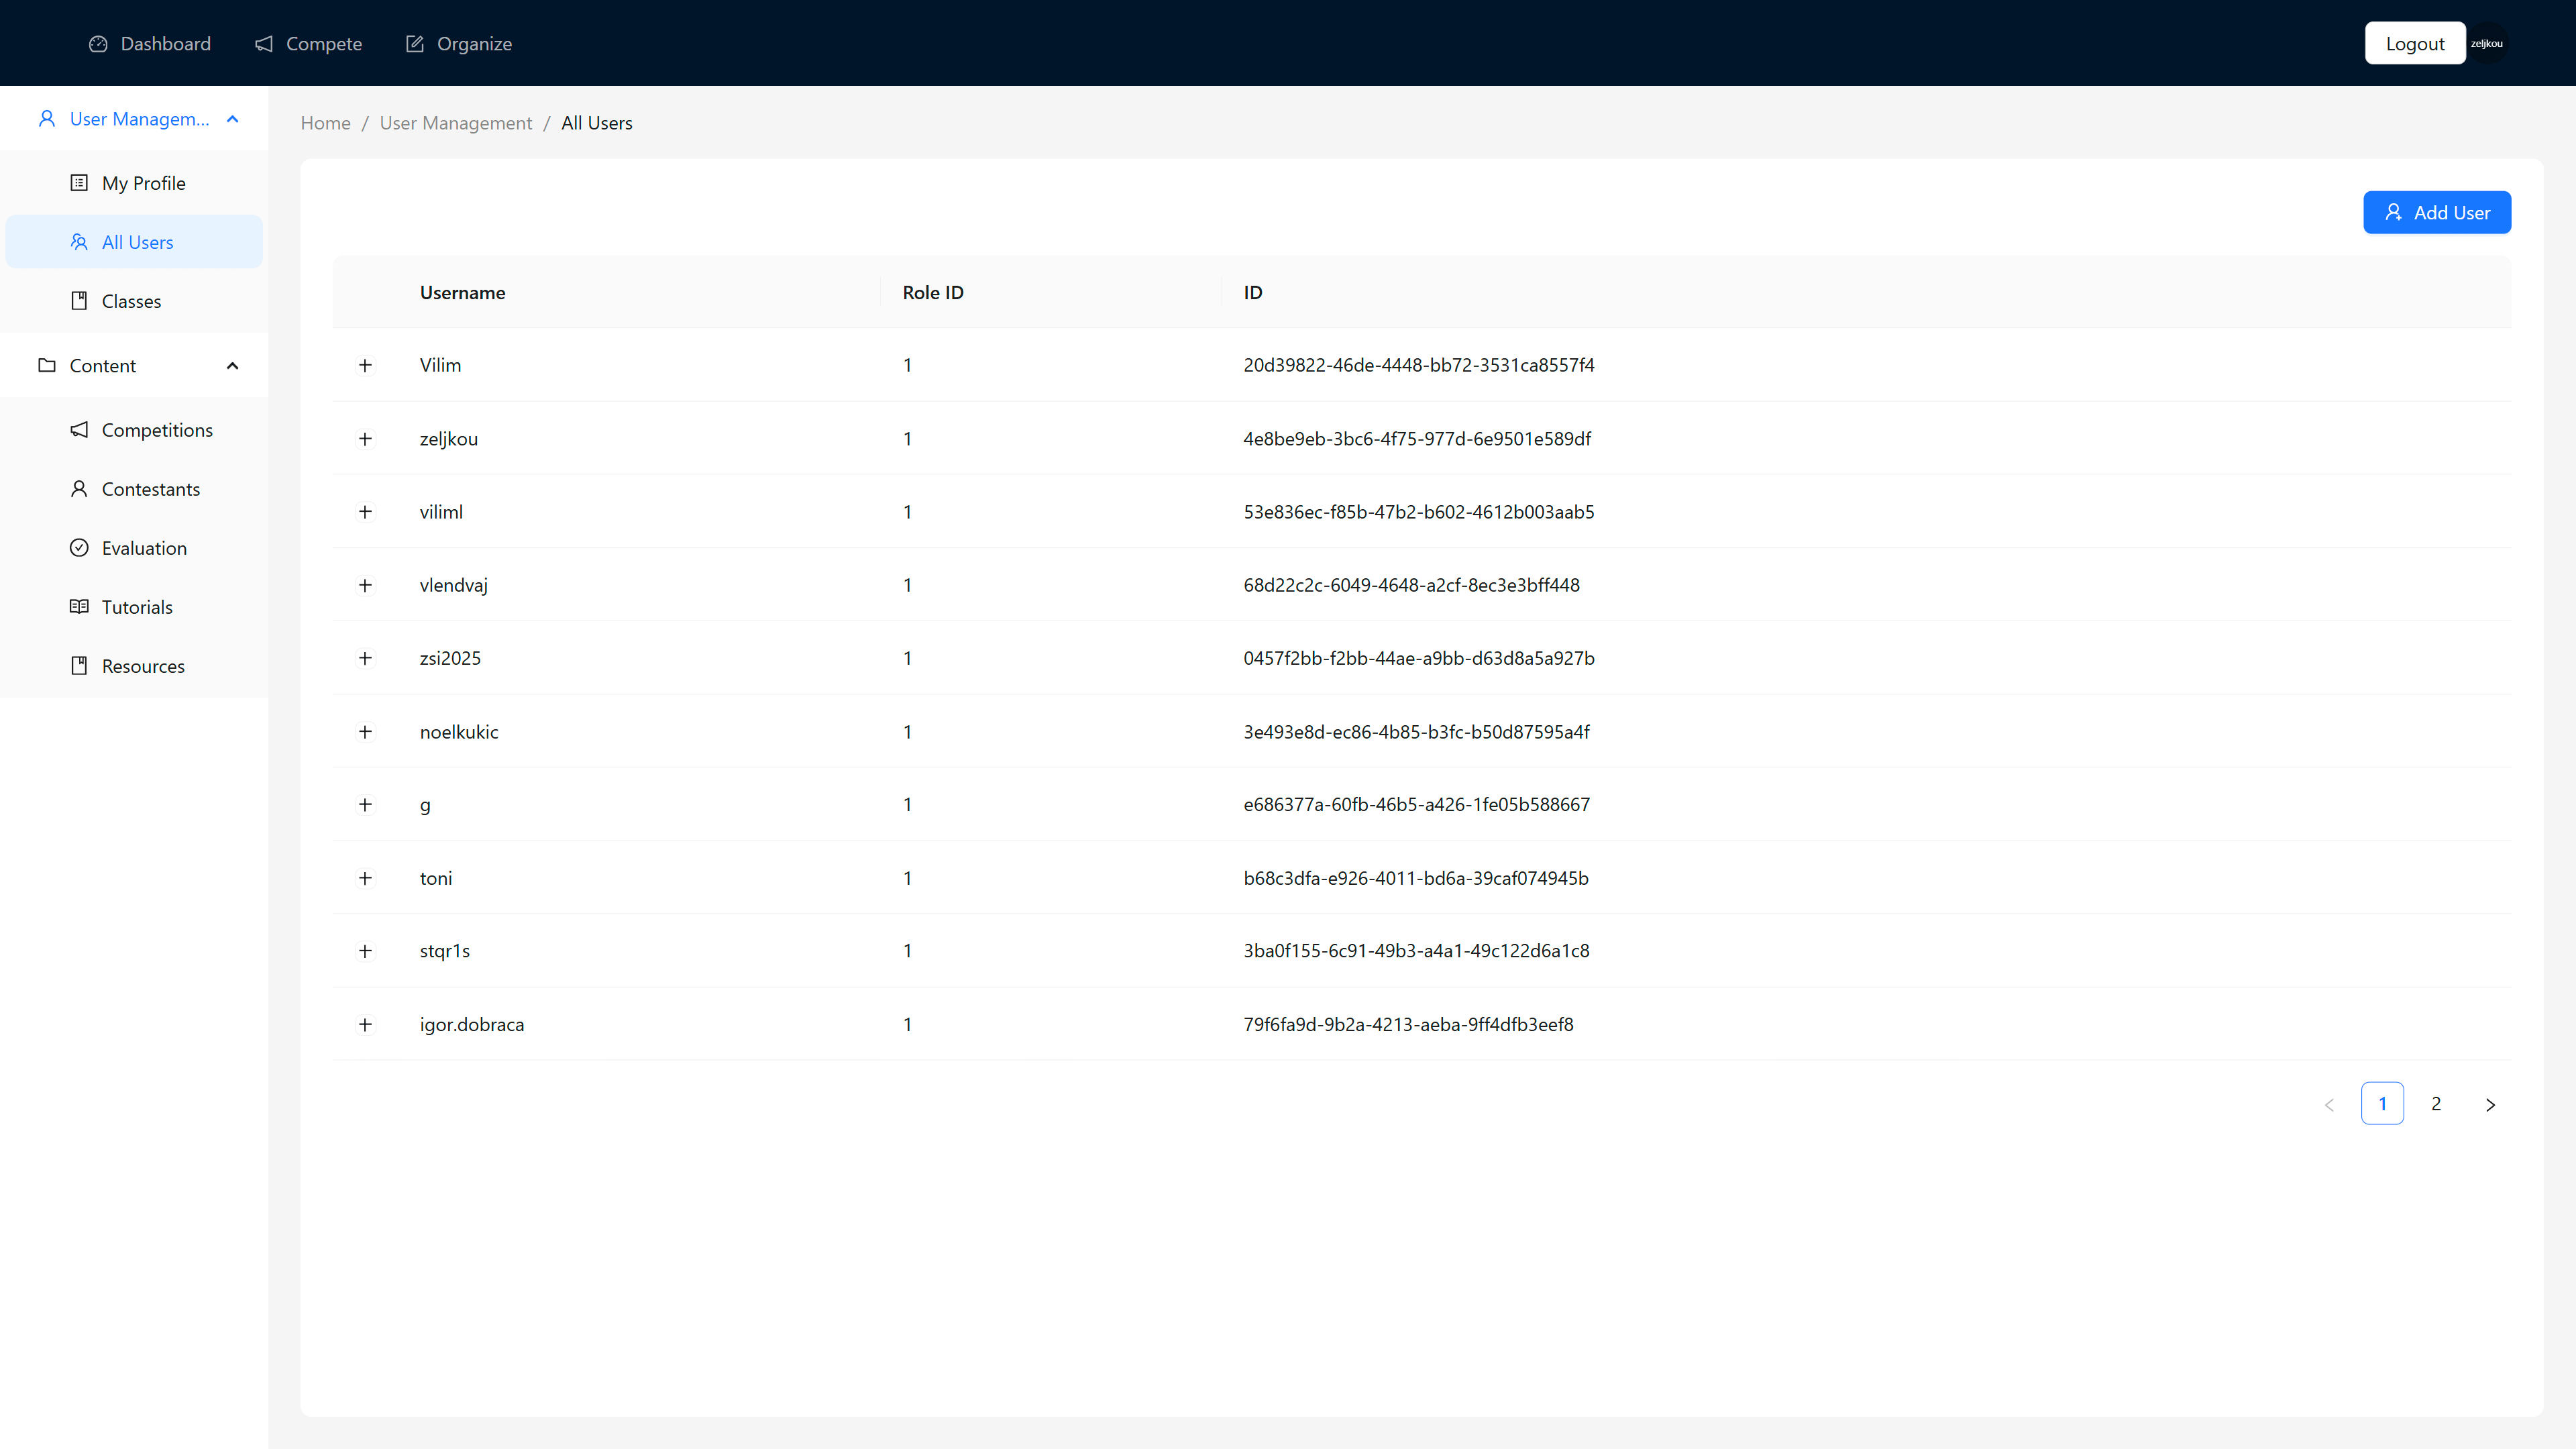This screenshot has height=1449, width=2576.
Task: Click the Contestants person icon
Action: point(79,489)
